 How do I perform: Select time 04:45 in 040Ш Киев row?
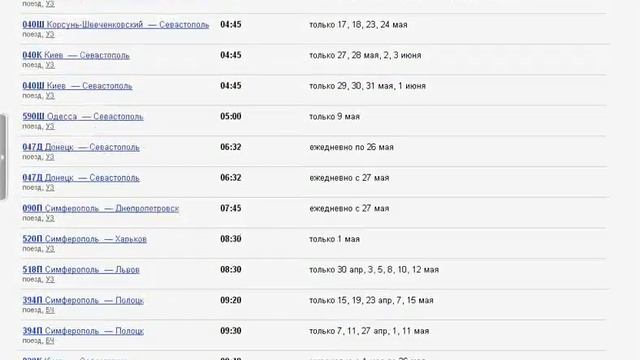(231, 86)
